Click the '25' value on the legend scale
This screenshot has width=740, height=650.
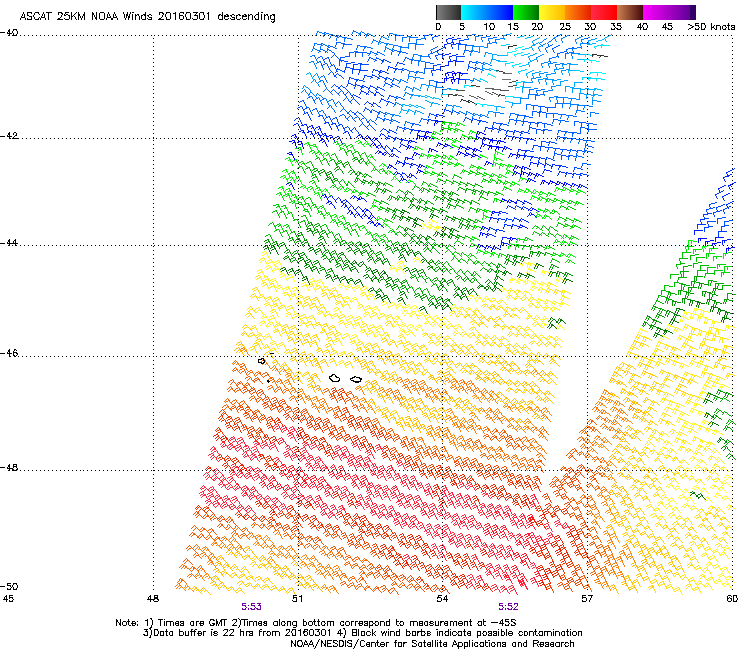[x=565, y=27]
